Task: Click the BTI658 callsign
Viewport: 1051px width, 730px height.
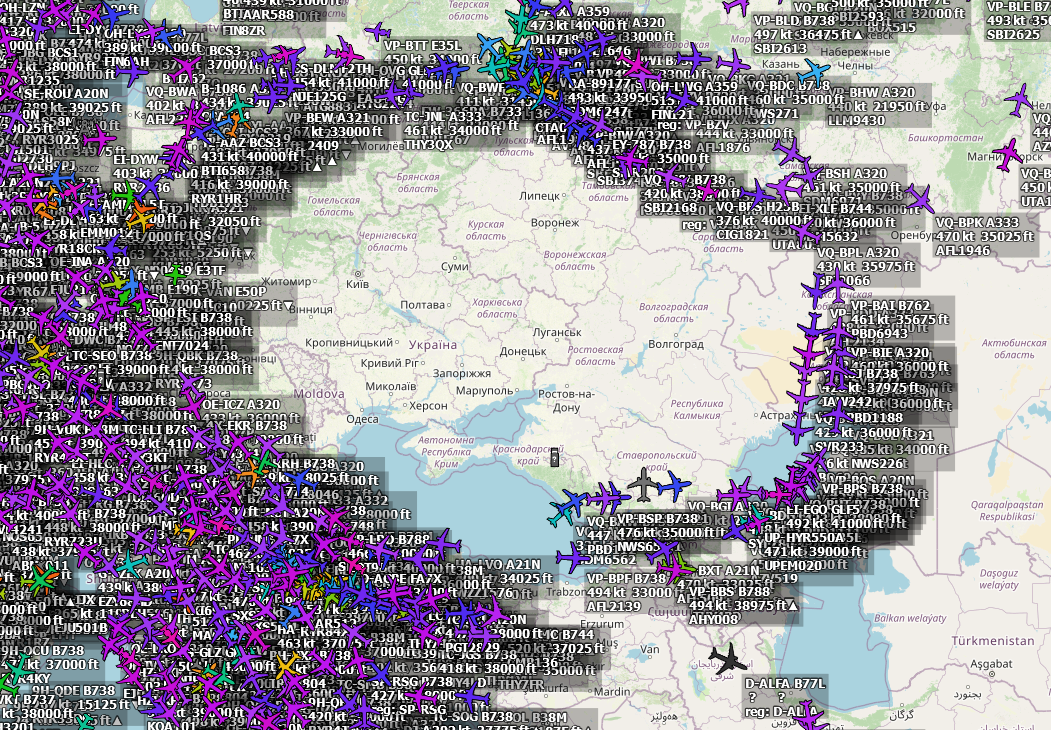Action: click(223, 171)
